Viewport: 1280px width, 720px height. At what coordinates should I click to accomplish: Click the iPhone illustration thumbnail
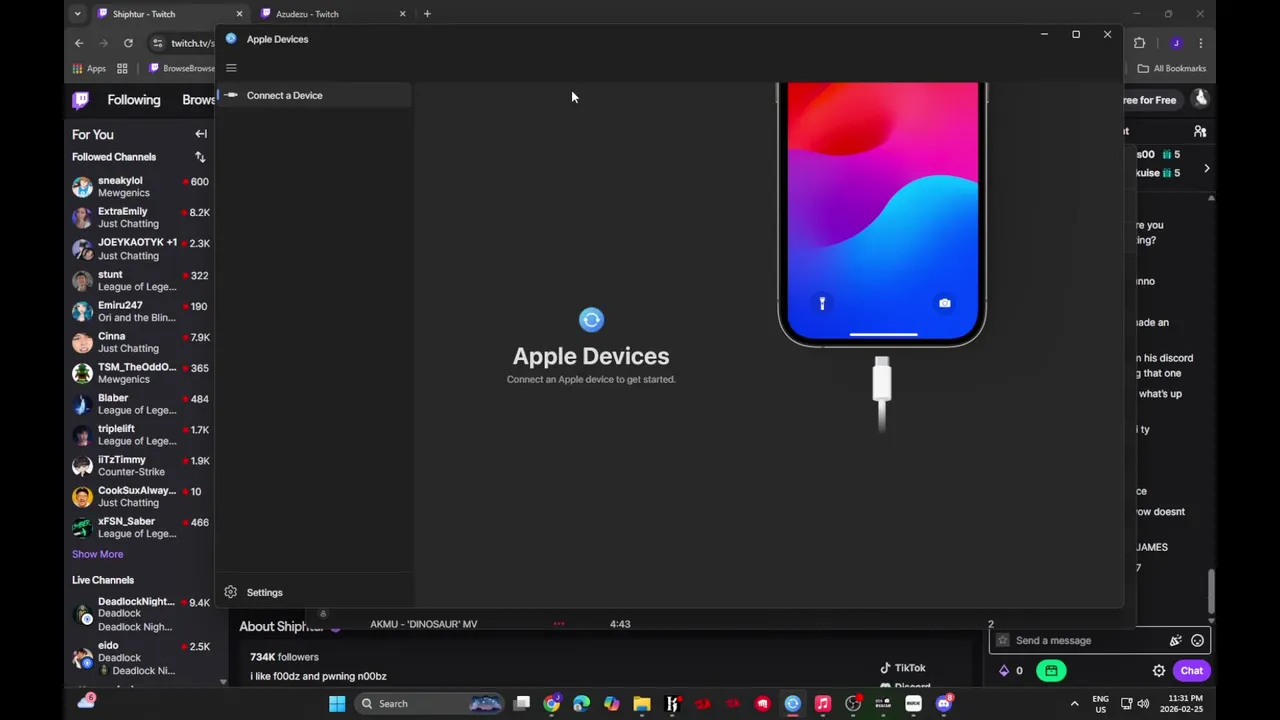(x=882, y=214)
